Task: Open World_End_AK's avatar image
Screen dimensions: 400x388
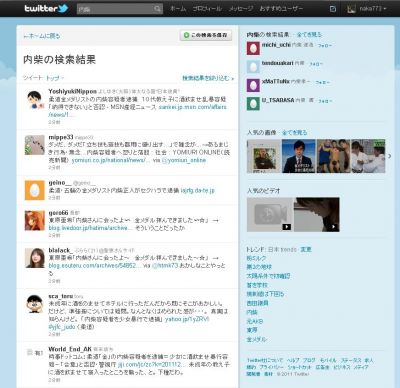Action: click(x=35, y=353)
